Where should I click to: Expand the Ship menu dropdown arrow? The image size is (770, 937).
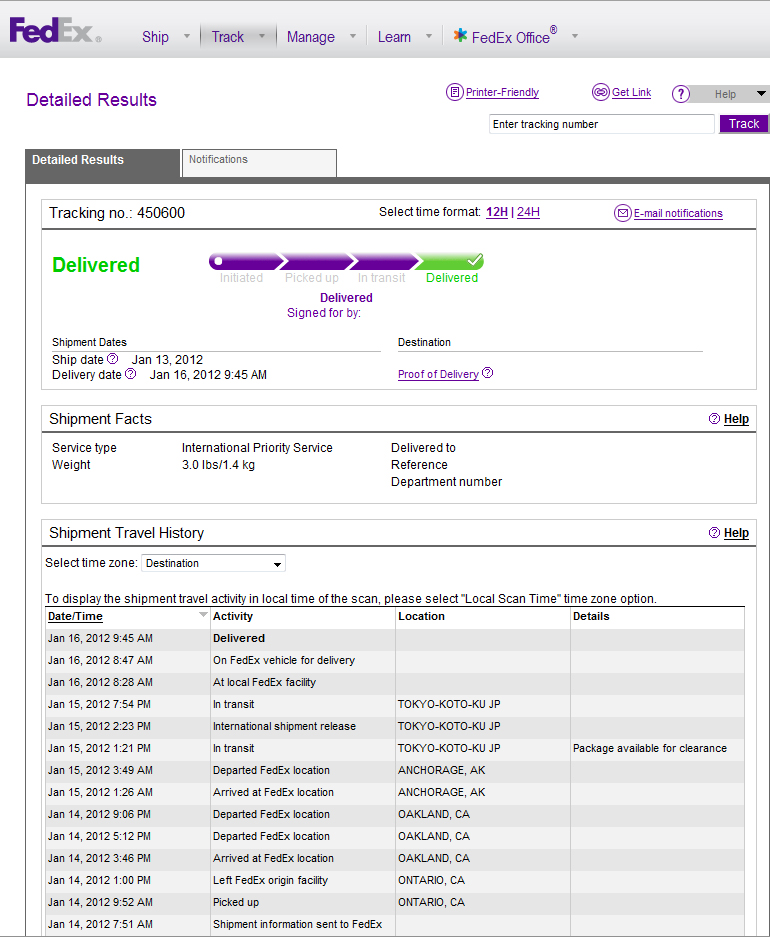point(185,37)
